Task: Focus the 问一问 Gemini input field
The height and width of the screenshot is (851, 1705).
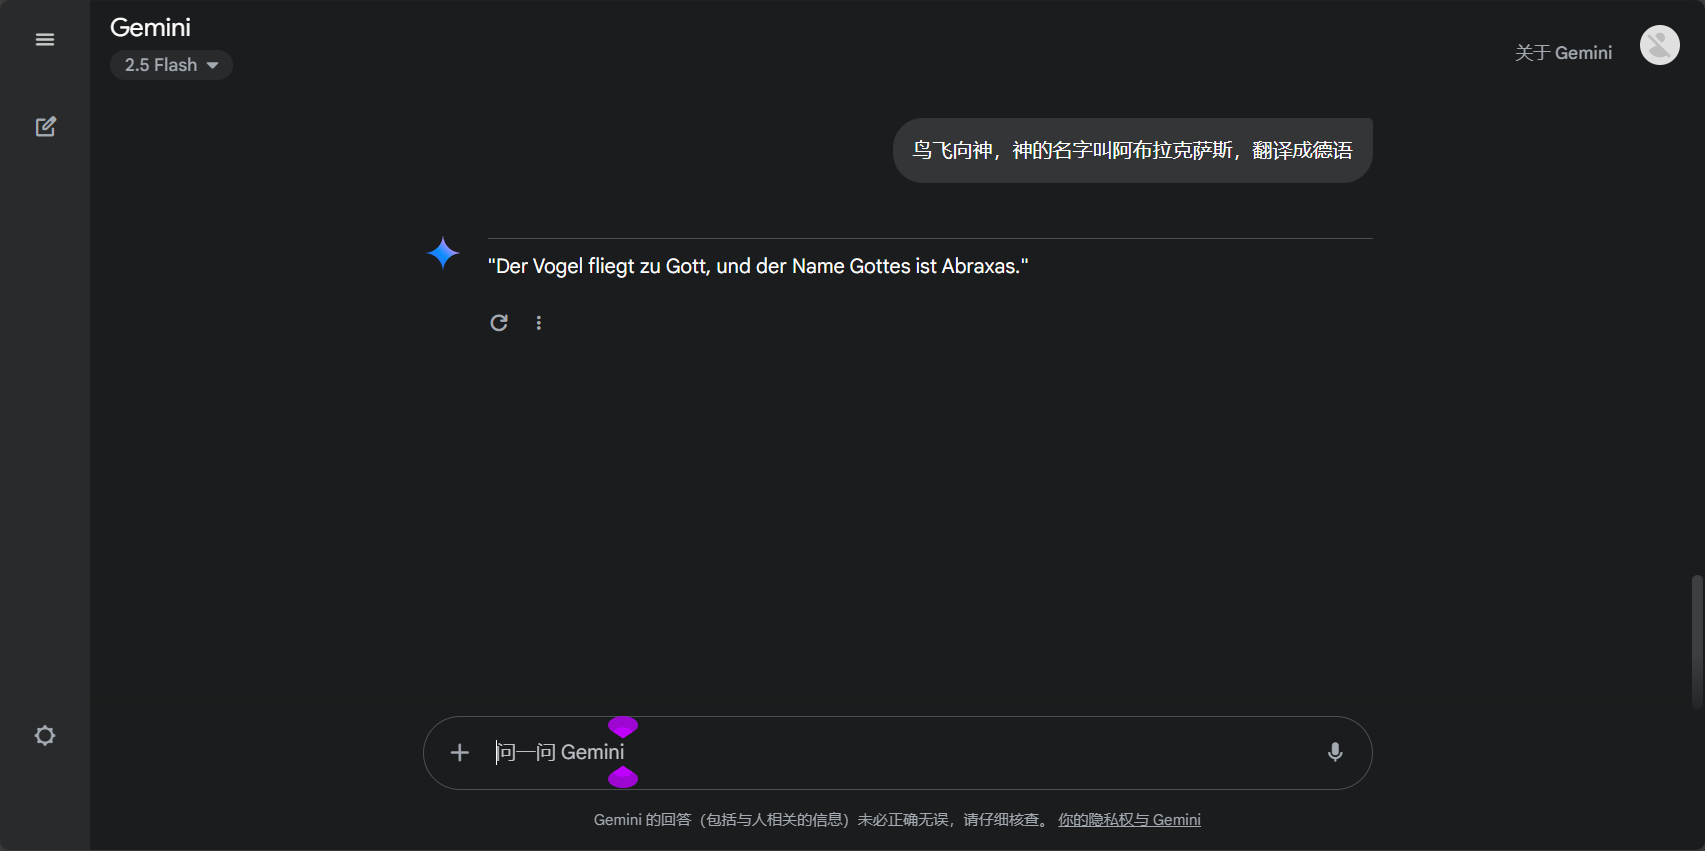Action: pyautogui.click(x=897, y=752)
